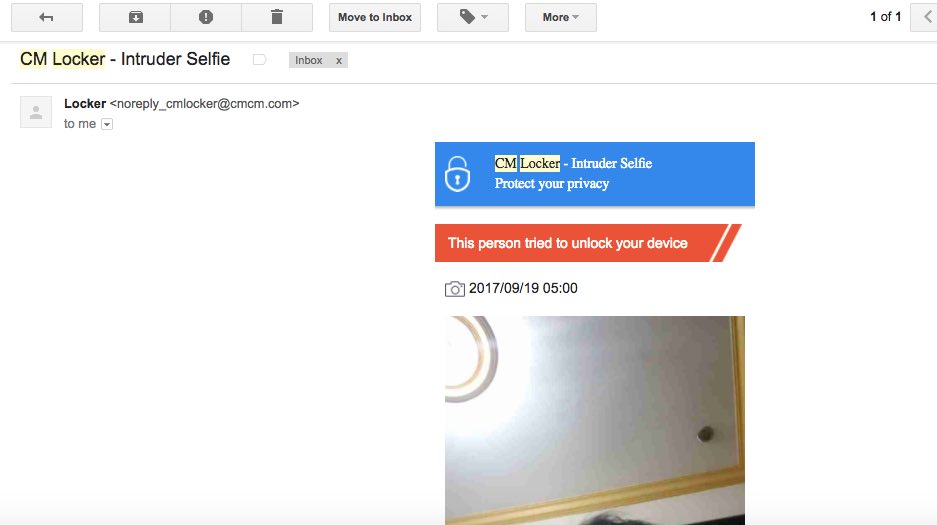Click the Move to Inbox button

(375, 17)
